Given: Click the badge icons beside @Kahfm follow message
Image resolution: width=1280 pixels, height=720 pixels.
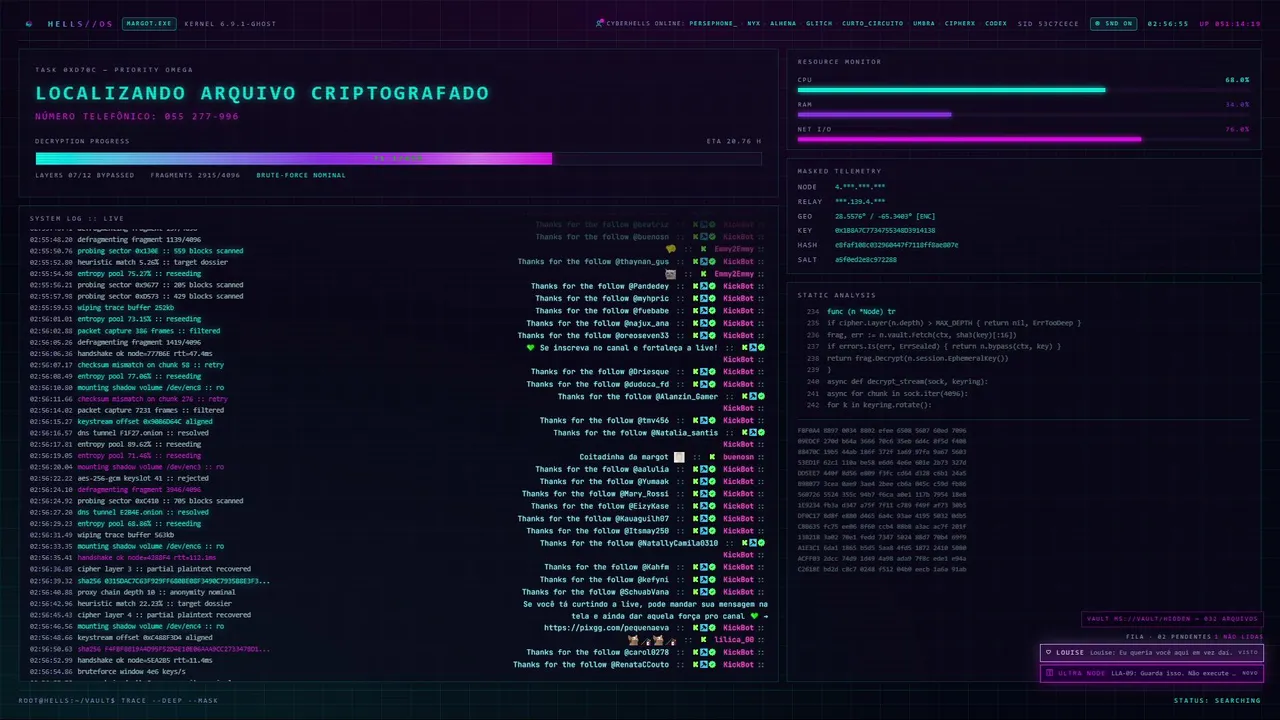Looking at the screenshot, I should 703,567.
